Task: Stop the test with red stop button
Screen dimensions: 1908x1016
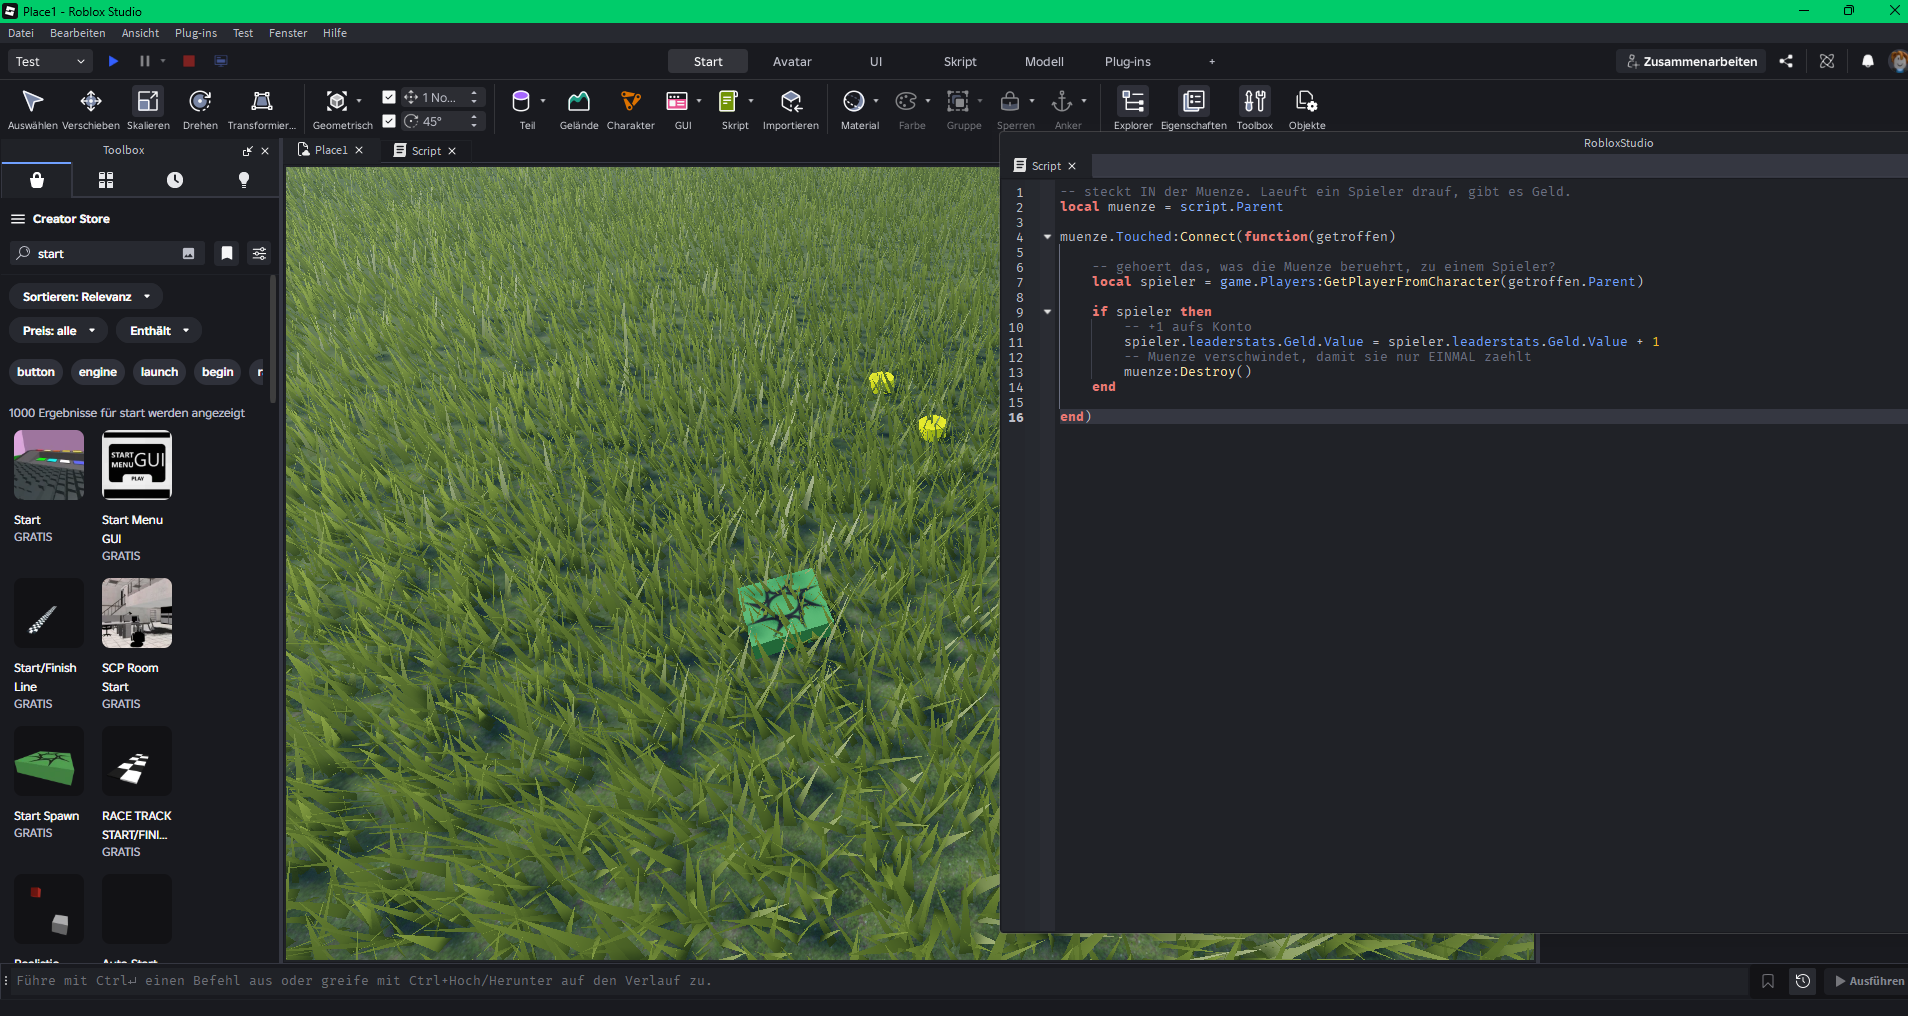Action: (189, 61)
